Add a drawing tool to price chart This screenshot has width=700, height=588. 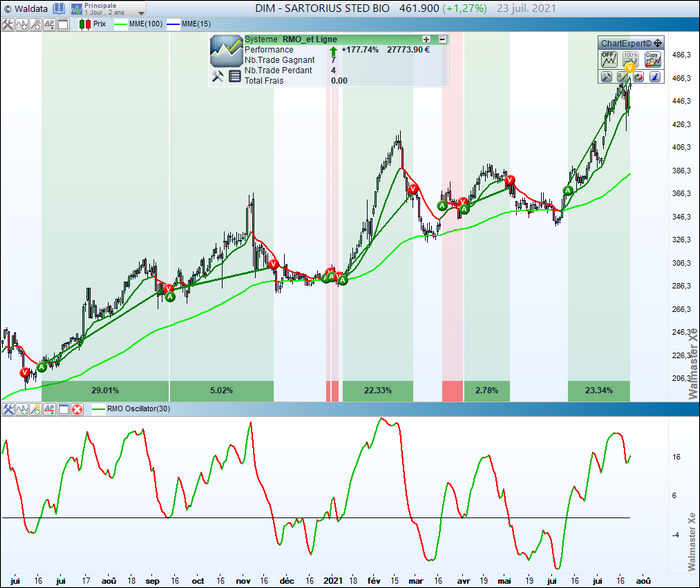35,25
